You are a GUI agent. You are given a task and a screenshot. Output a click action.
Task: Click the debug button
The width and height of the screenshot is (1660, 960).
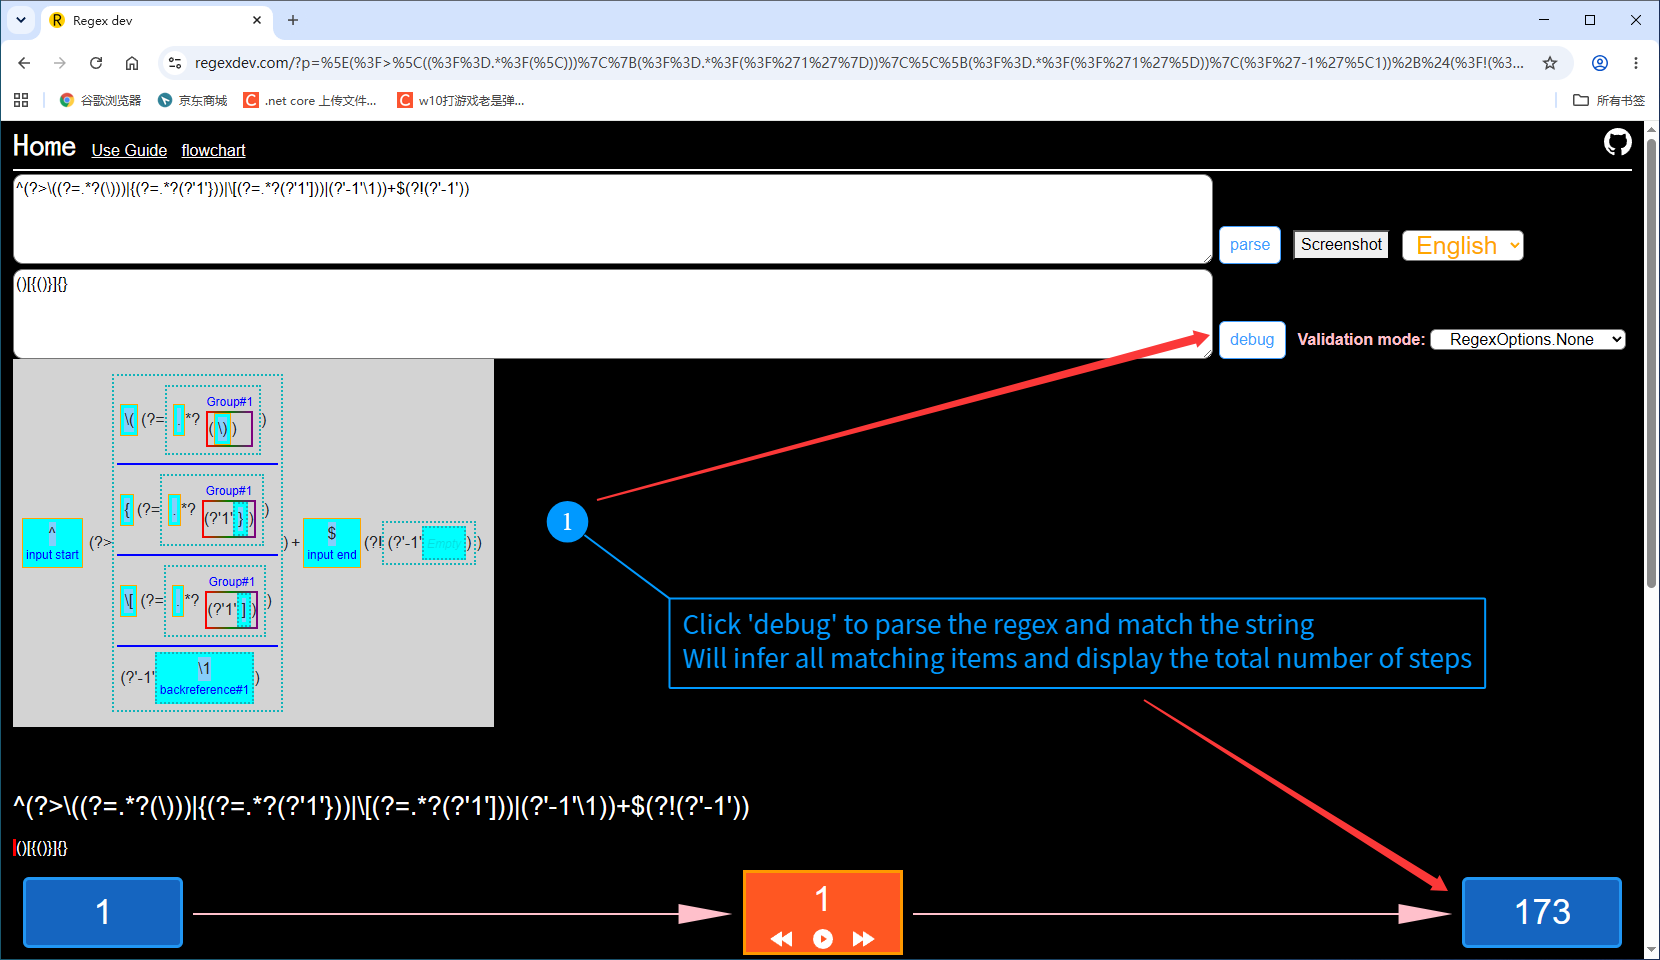[1252, 340]
